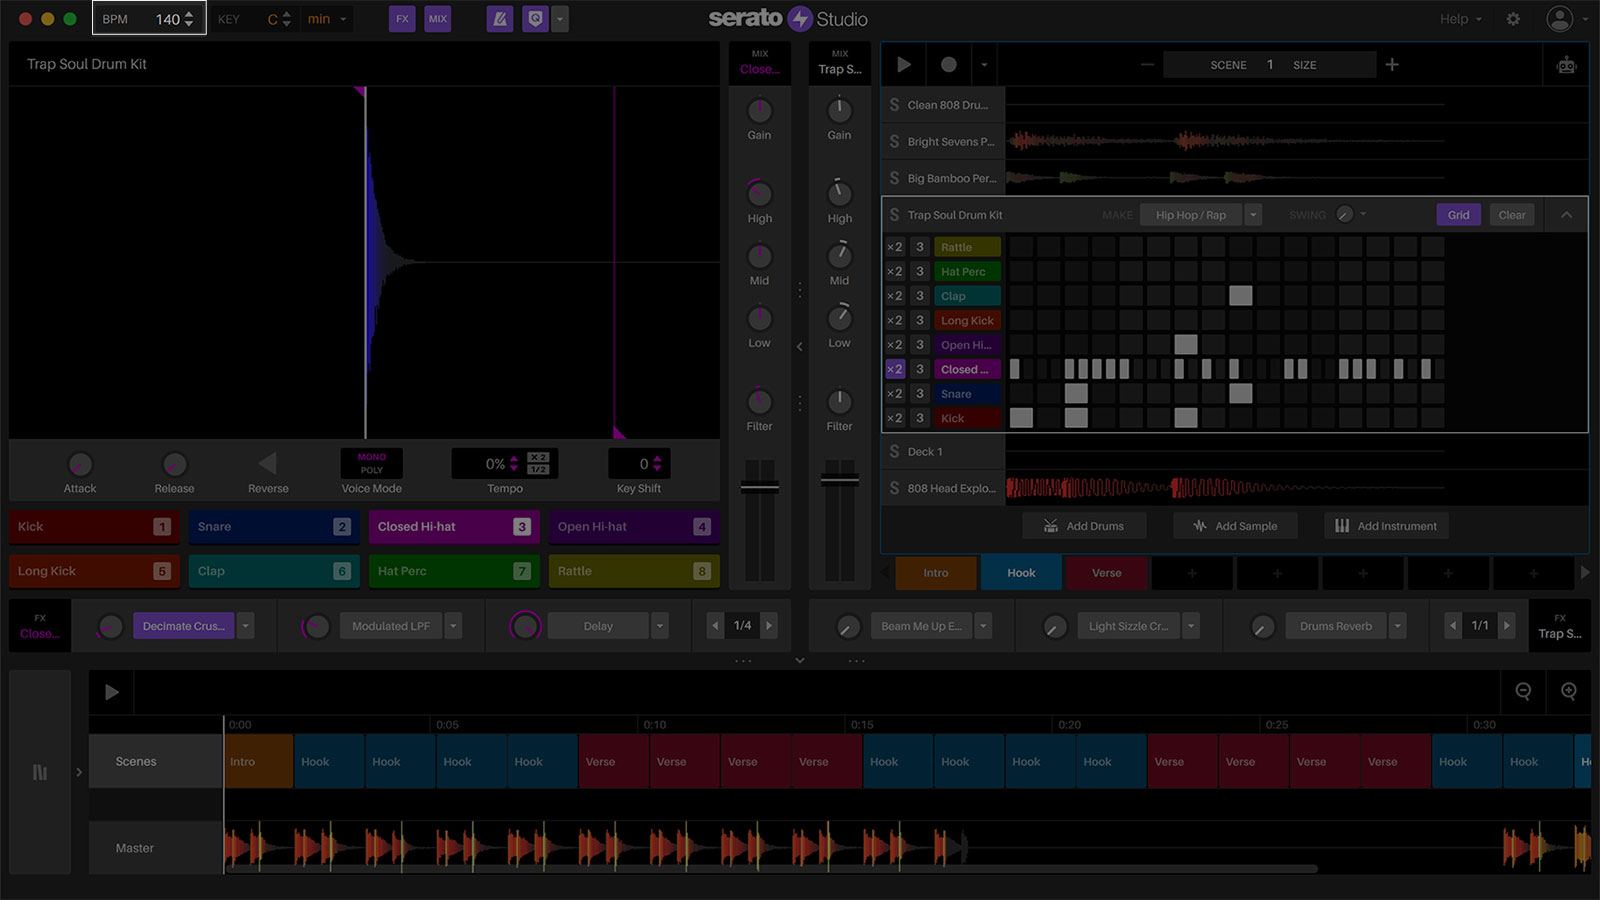Open dropdown next to Drums Reverb effect
1600x900 pixels.
pyautogui.click(x=1398, y=626)
